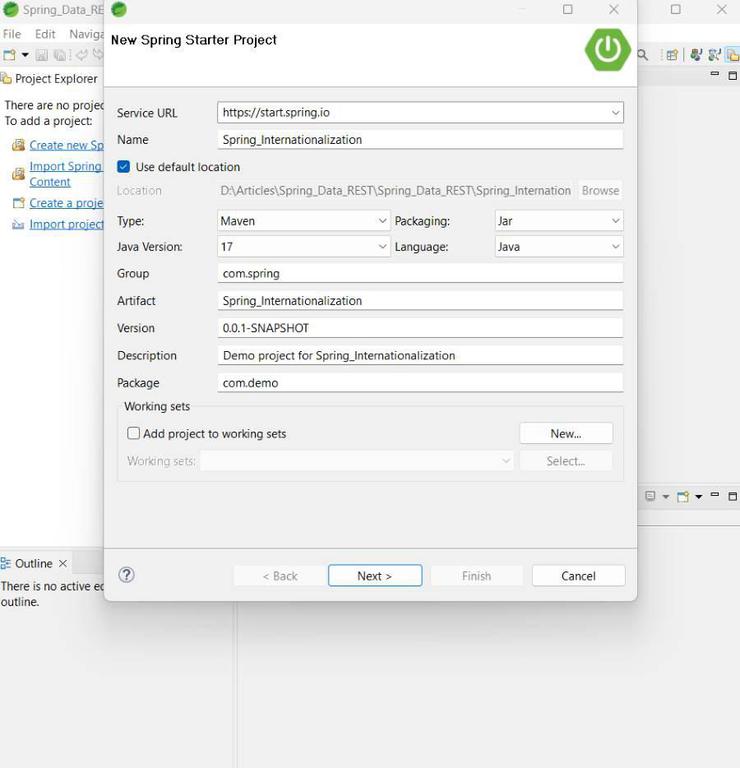The height and width of the screenshot is (768, 740).
Task: Open the Language dropdown showing Java
Action: (x=559, y=246)
